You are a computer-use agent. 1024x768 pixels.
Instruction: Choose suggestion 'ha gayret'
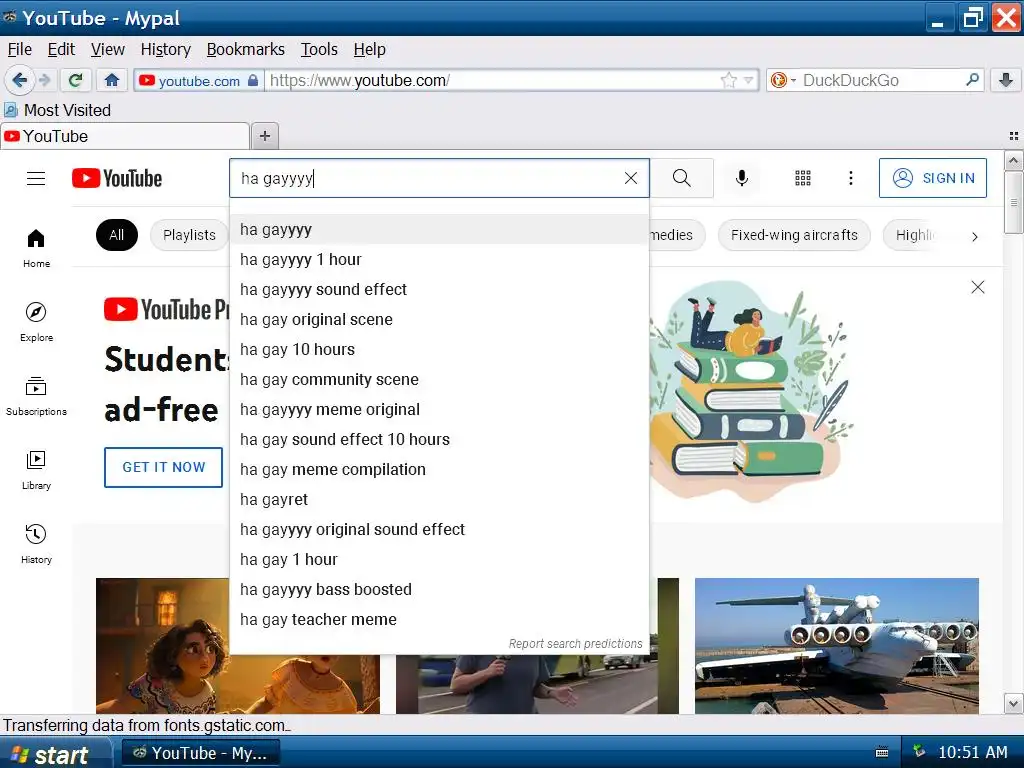(x=439, y=500)
